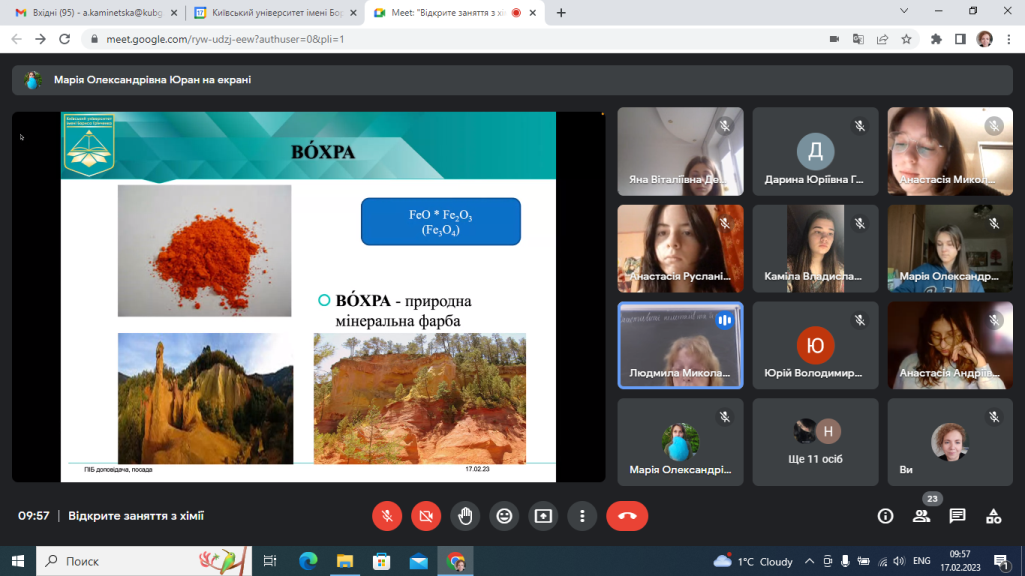This screenshot has height=576, width=1025.
Task: Open the chat with everyone icon
Action: (x=957, y=516)
